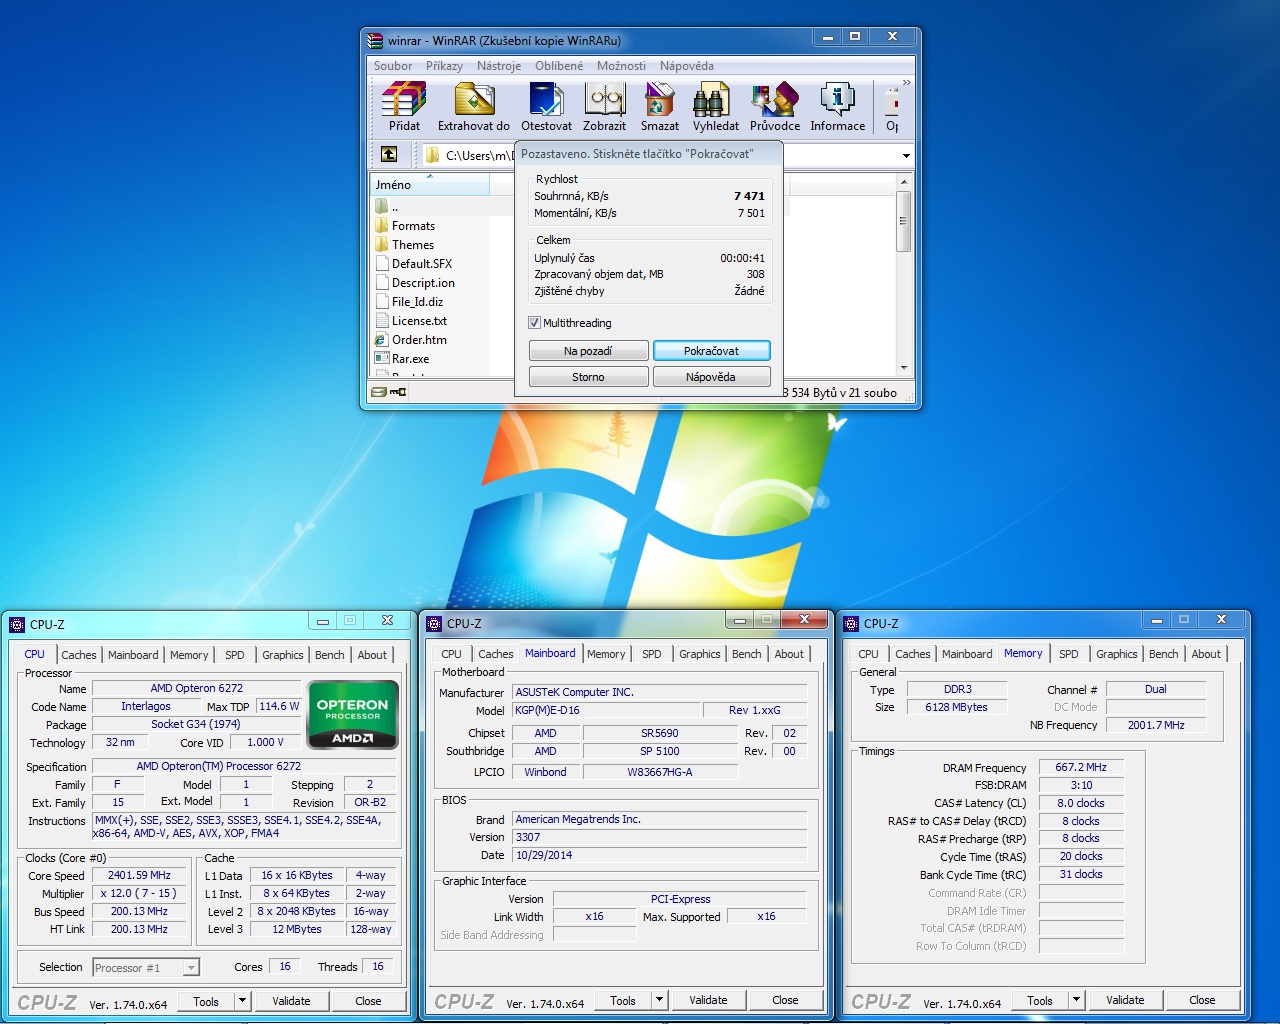
Task: Open the WinRAR address path dropdown
Action: (907, 156)
